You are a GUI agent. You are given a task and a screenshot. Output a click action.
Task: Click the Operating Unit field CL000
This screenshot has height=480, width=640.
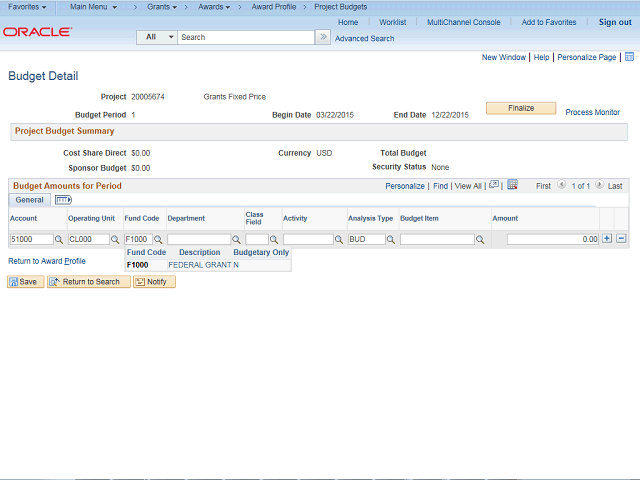coord(89,239)
